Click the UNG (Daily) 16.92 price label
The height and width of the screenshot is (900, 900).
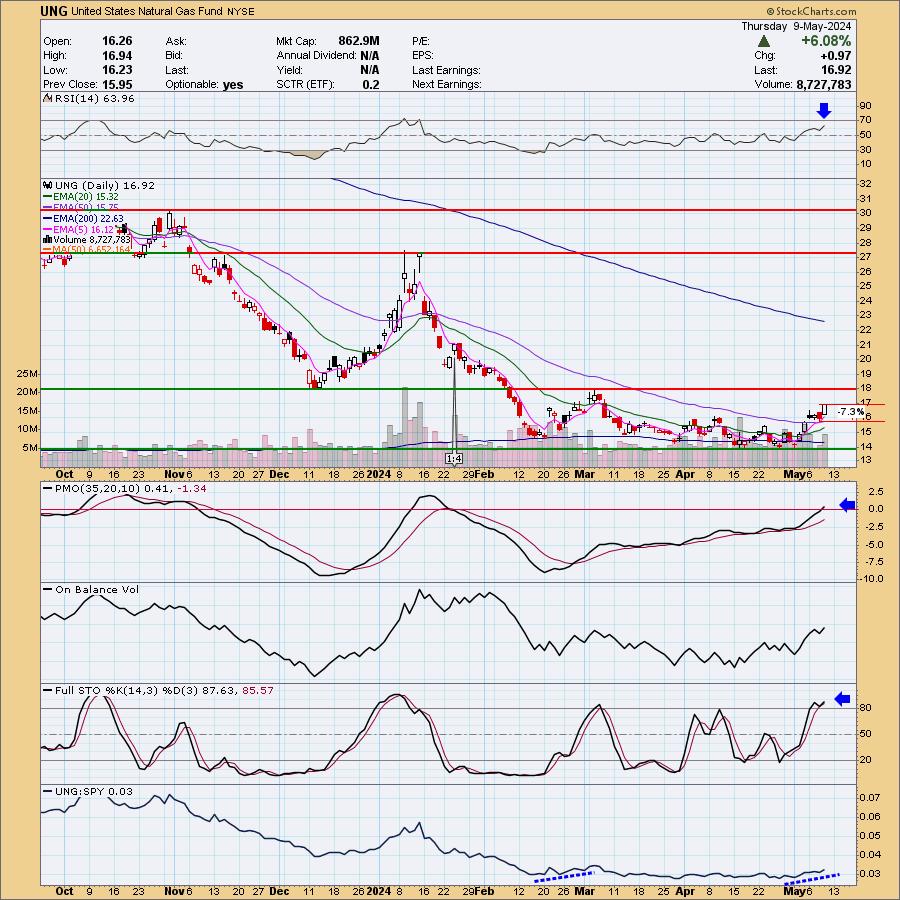coord(105,185)
